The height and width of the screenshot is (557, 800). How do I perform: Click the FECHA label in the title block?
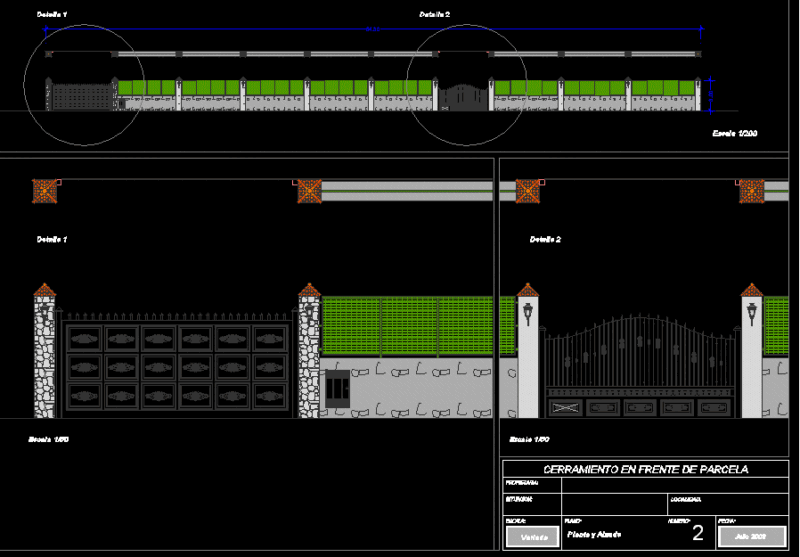point(727,521)
